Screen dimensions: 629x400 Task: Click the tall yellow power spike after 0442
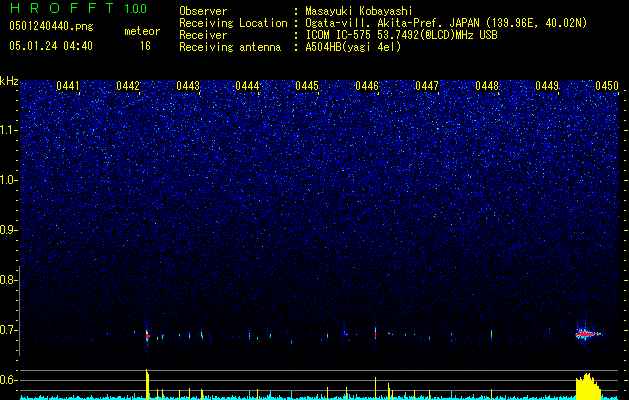point(147,384)
